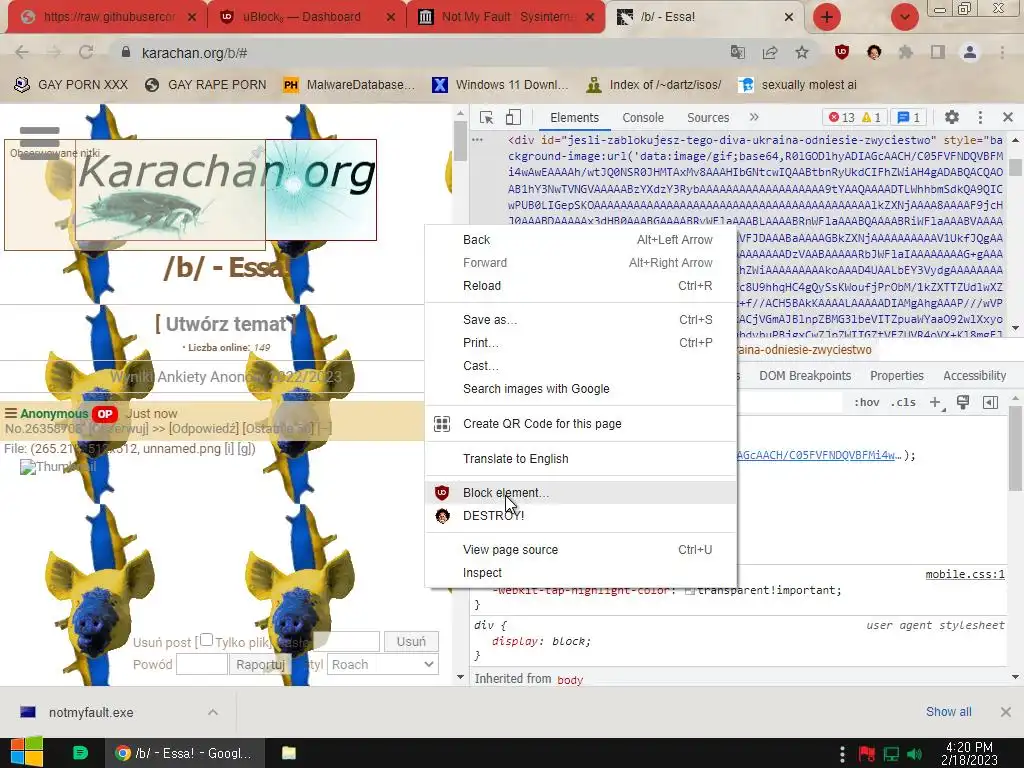Switch to the Console tab

click(643, 118)
